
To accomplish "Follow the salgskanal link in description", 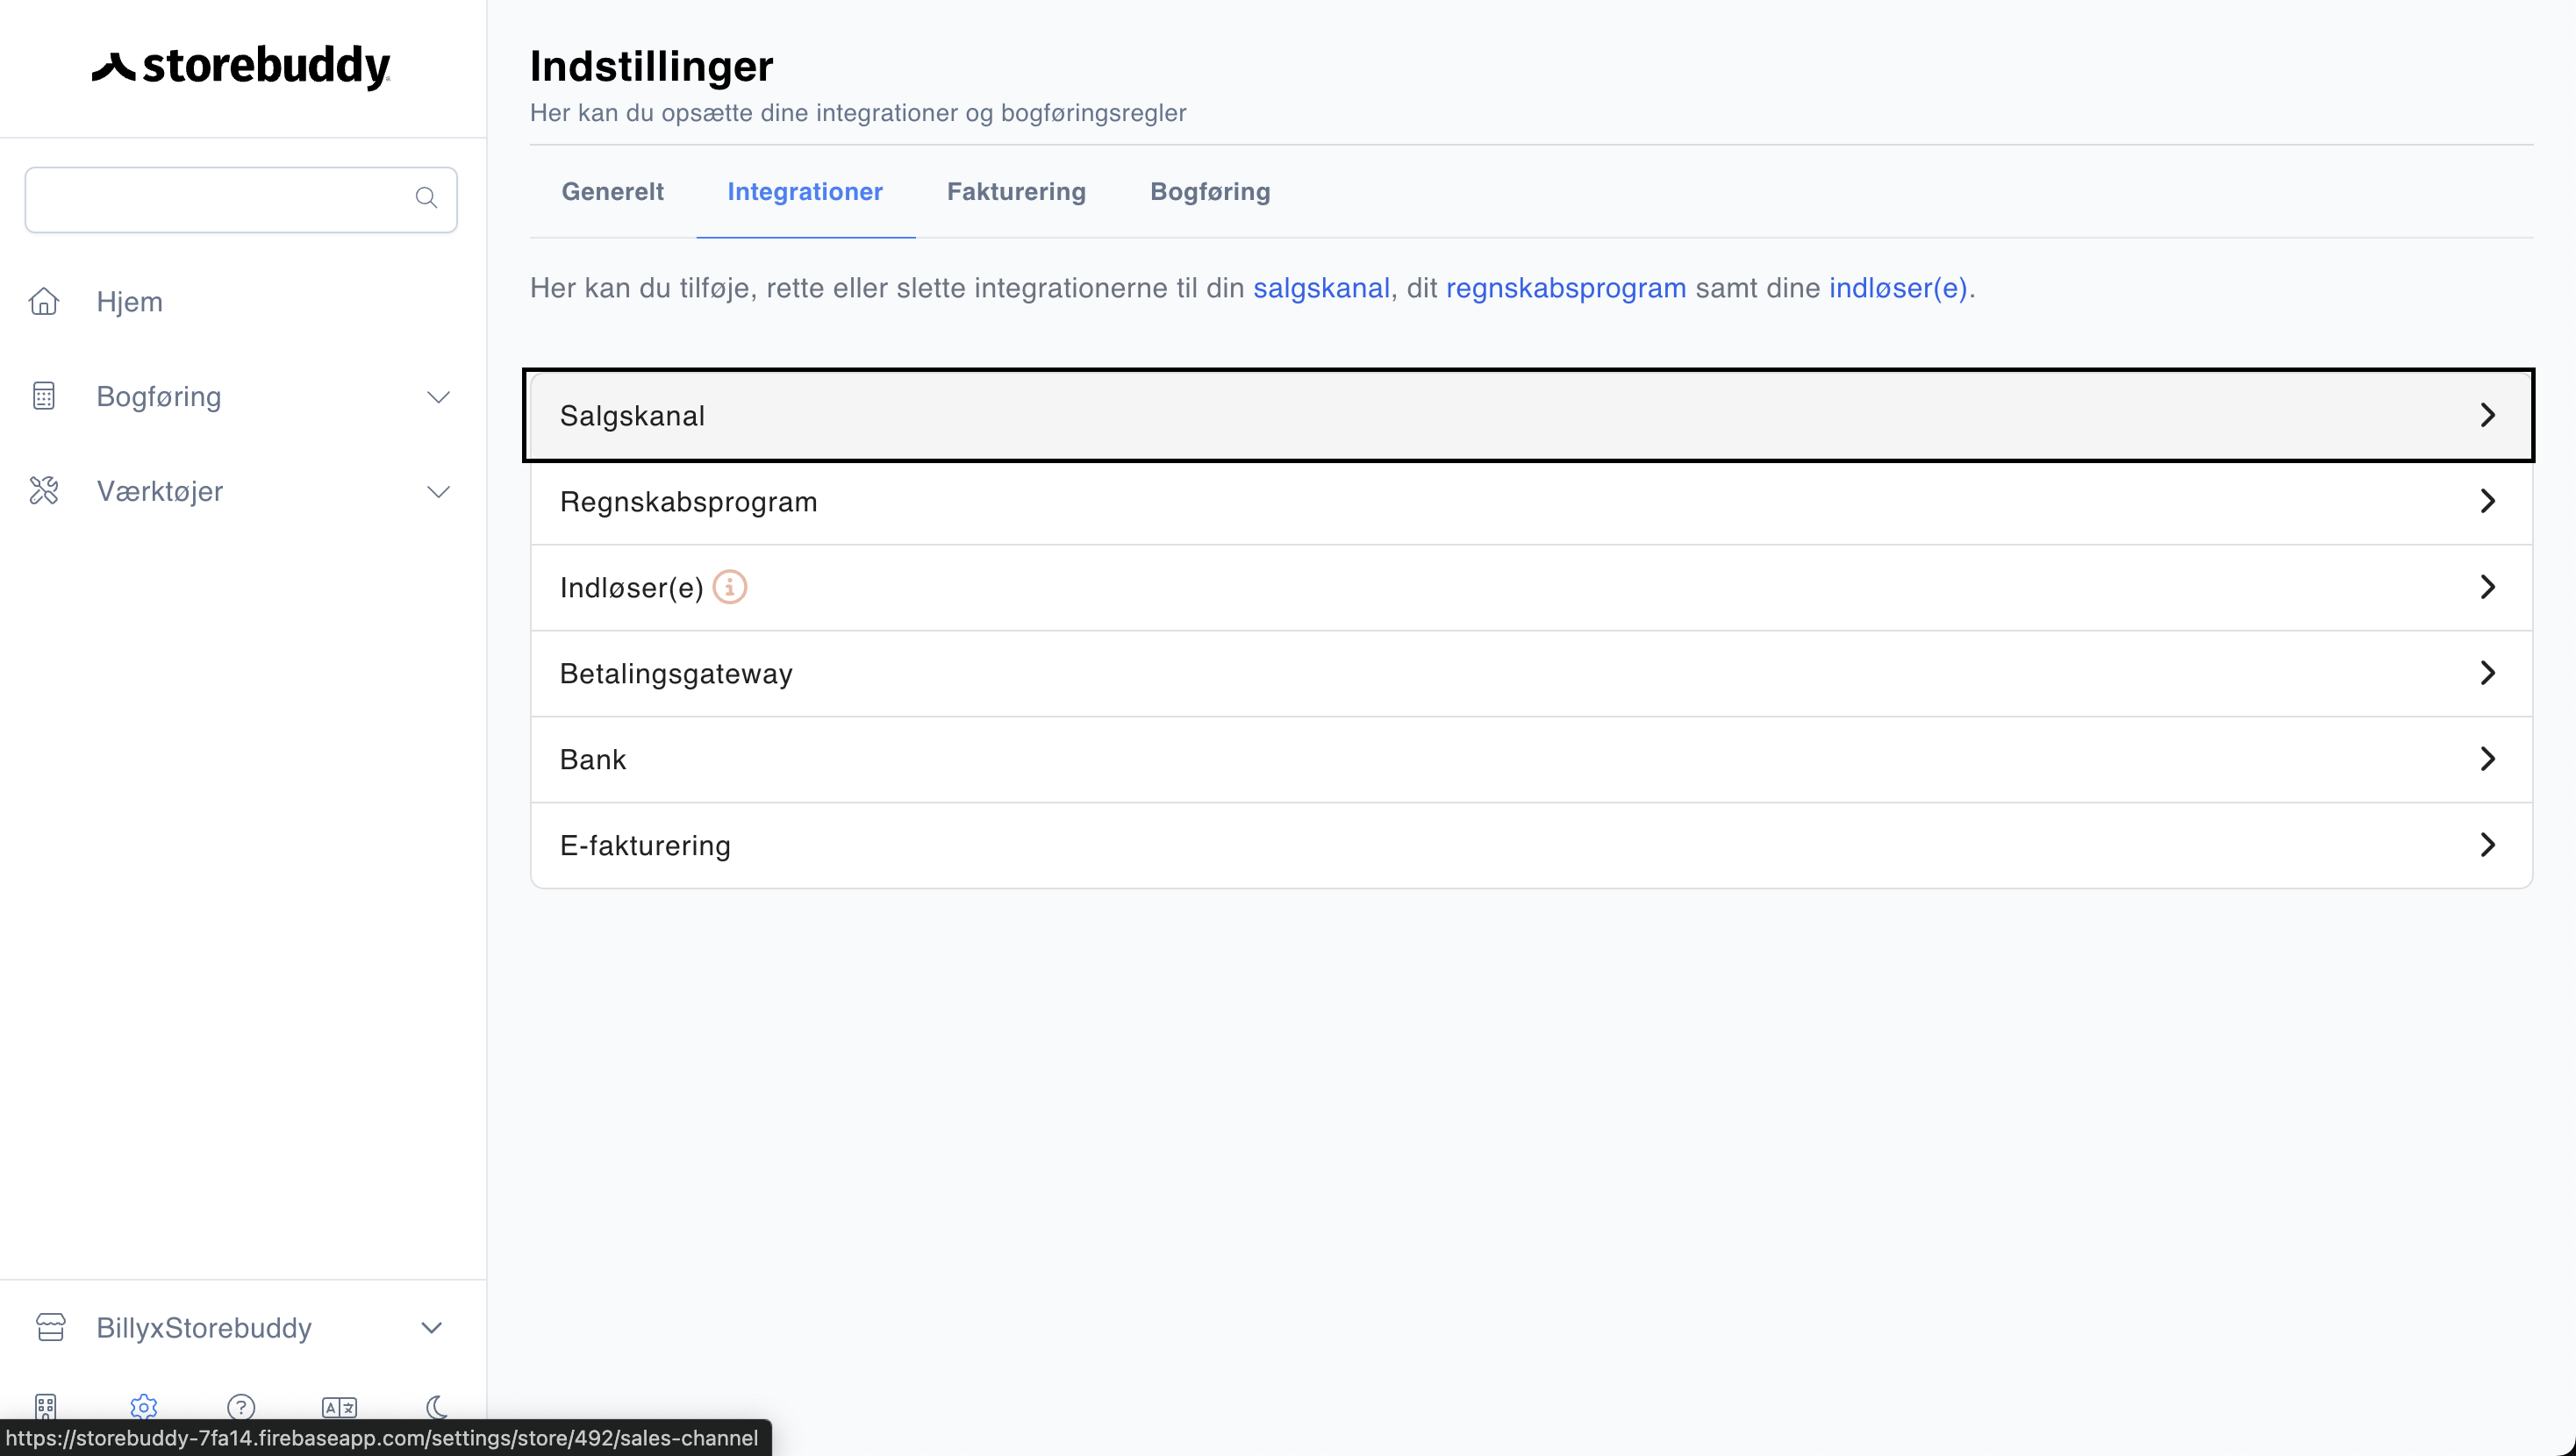I will pos(1321,288).
